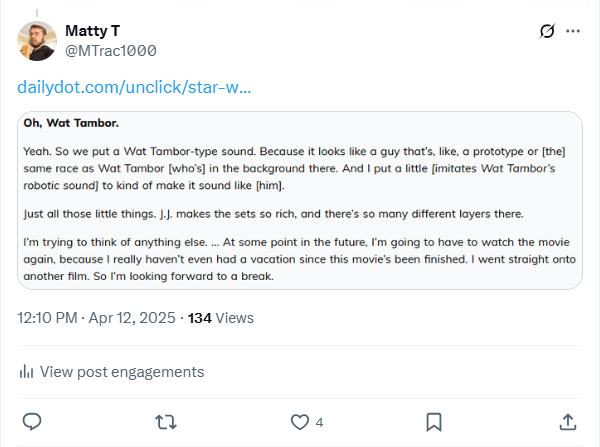Image resolution: width=600 pixels, height=447 pixels.
Task: Click the 134 Views count
Action: pyautogui.click(x=221, y=318)
